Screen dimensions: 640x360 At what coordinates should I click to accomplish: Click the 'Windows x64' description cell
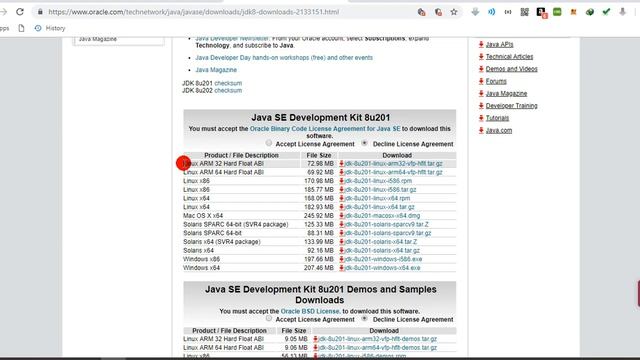tap(201, 268)
